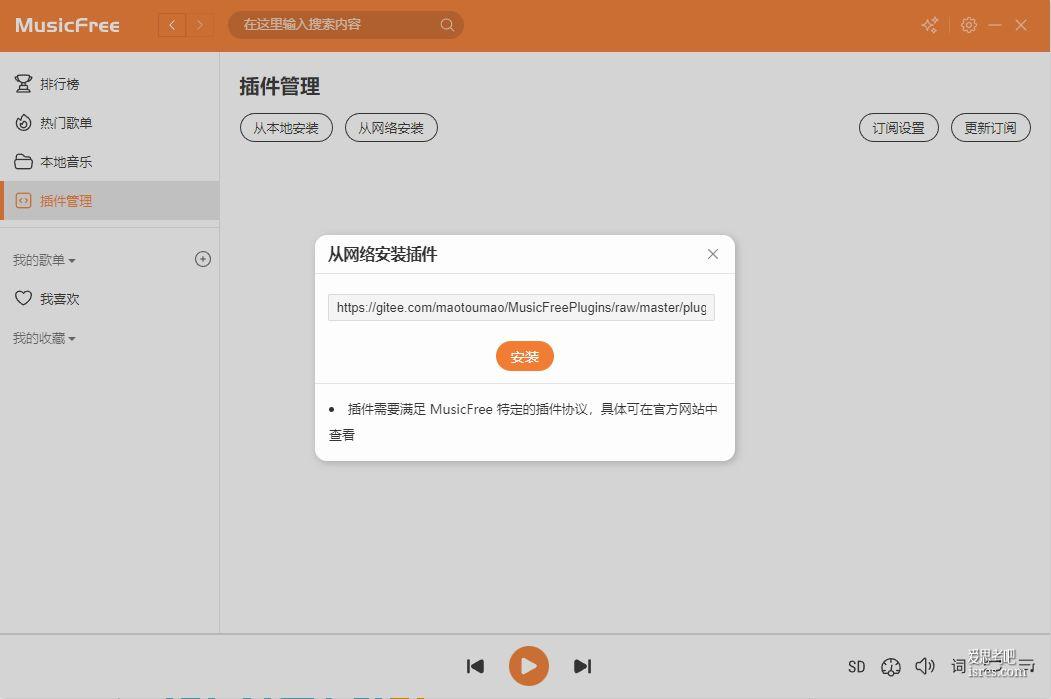The height and width of the screenshot is (699, 1051).
Task: Add a new playlist with the plus icon
Action: click(203, 260)
